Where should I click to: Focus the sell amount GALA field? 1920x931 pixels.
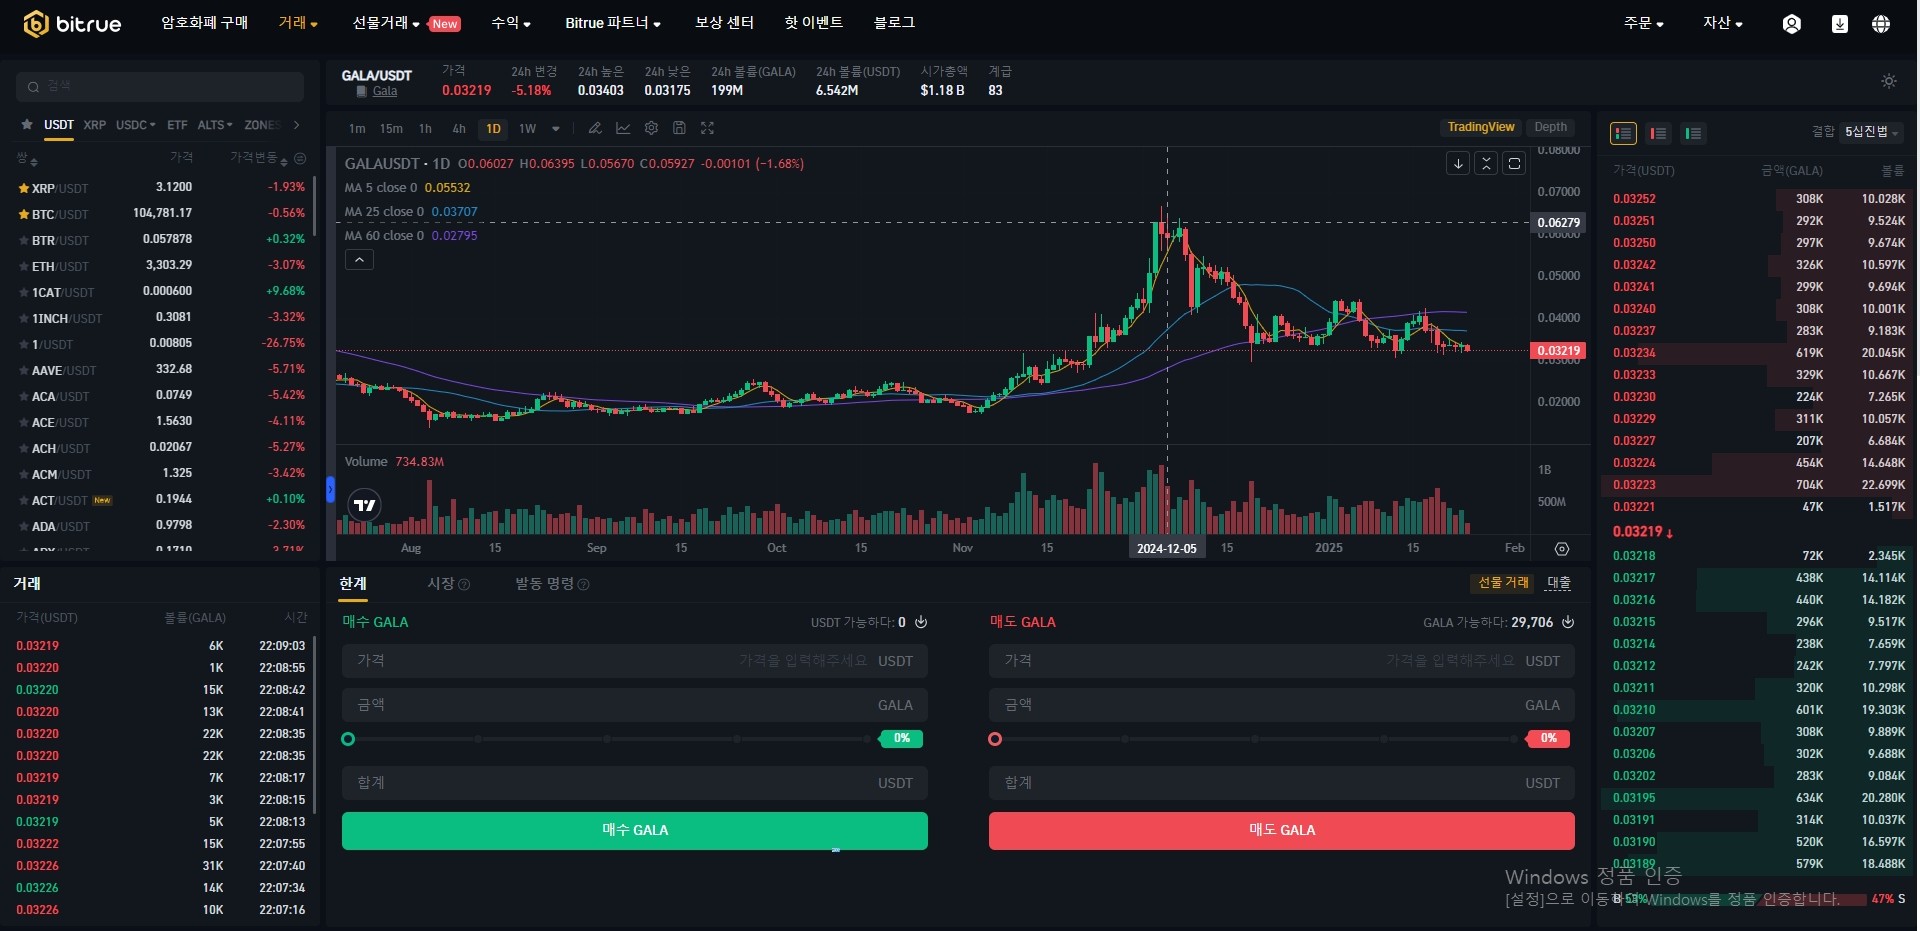(1282, 705)
